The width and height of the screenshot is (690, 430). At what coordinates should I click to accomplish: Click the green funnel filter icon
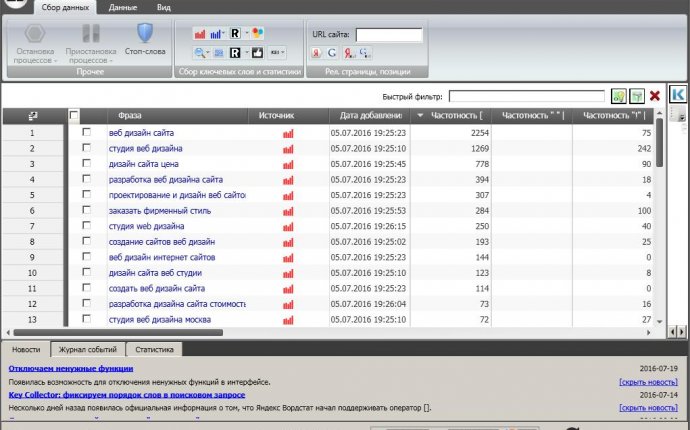[636, 96]
